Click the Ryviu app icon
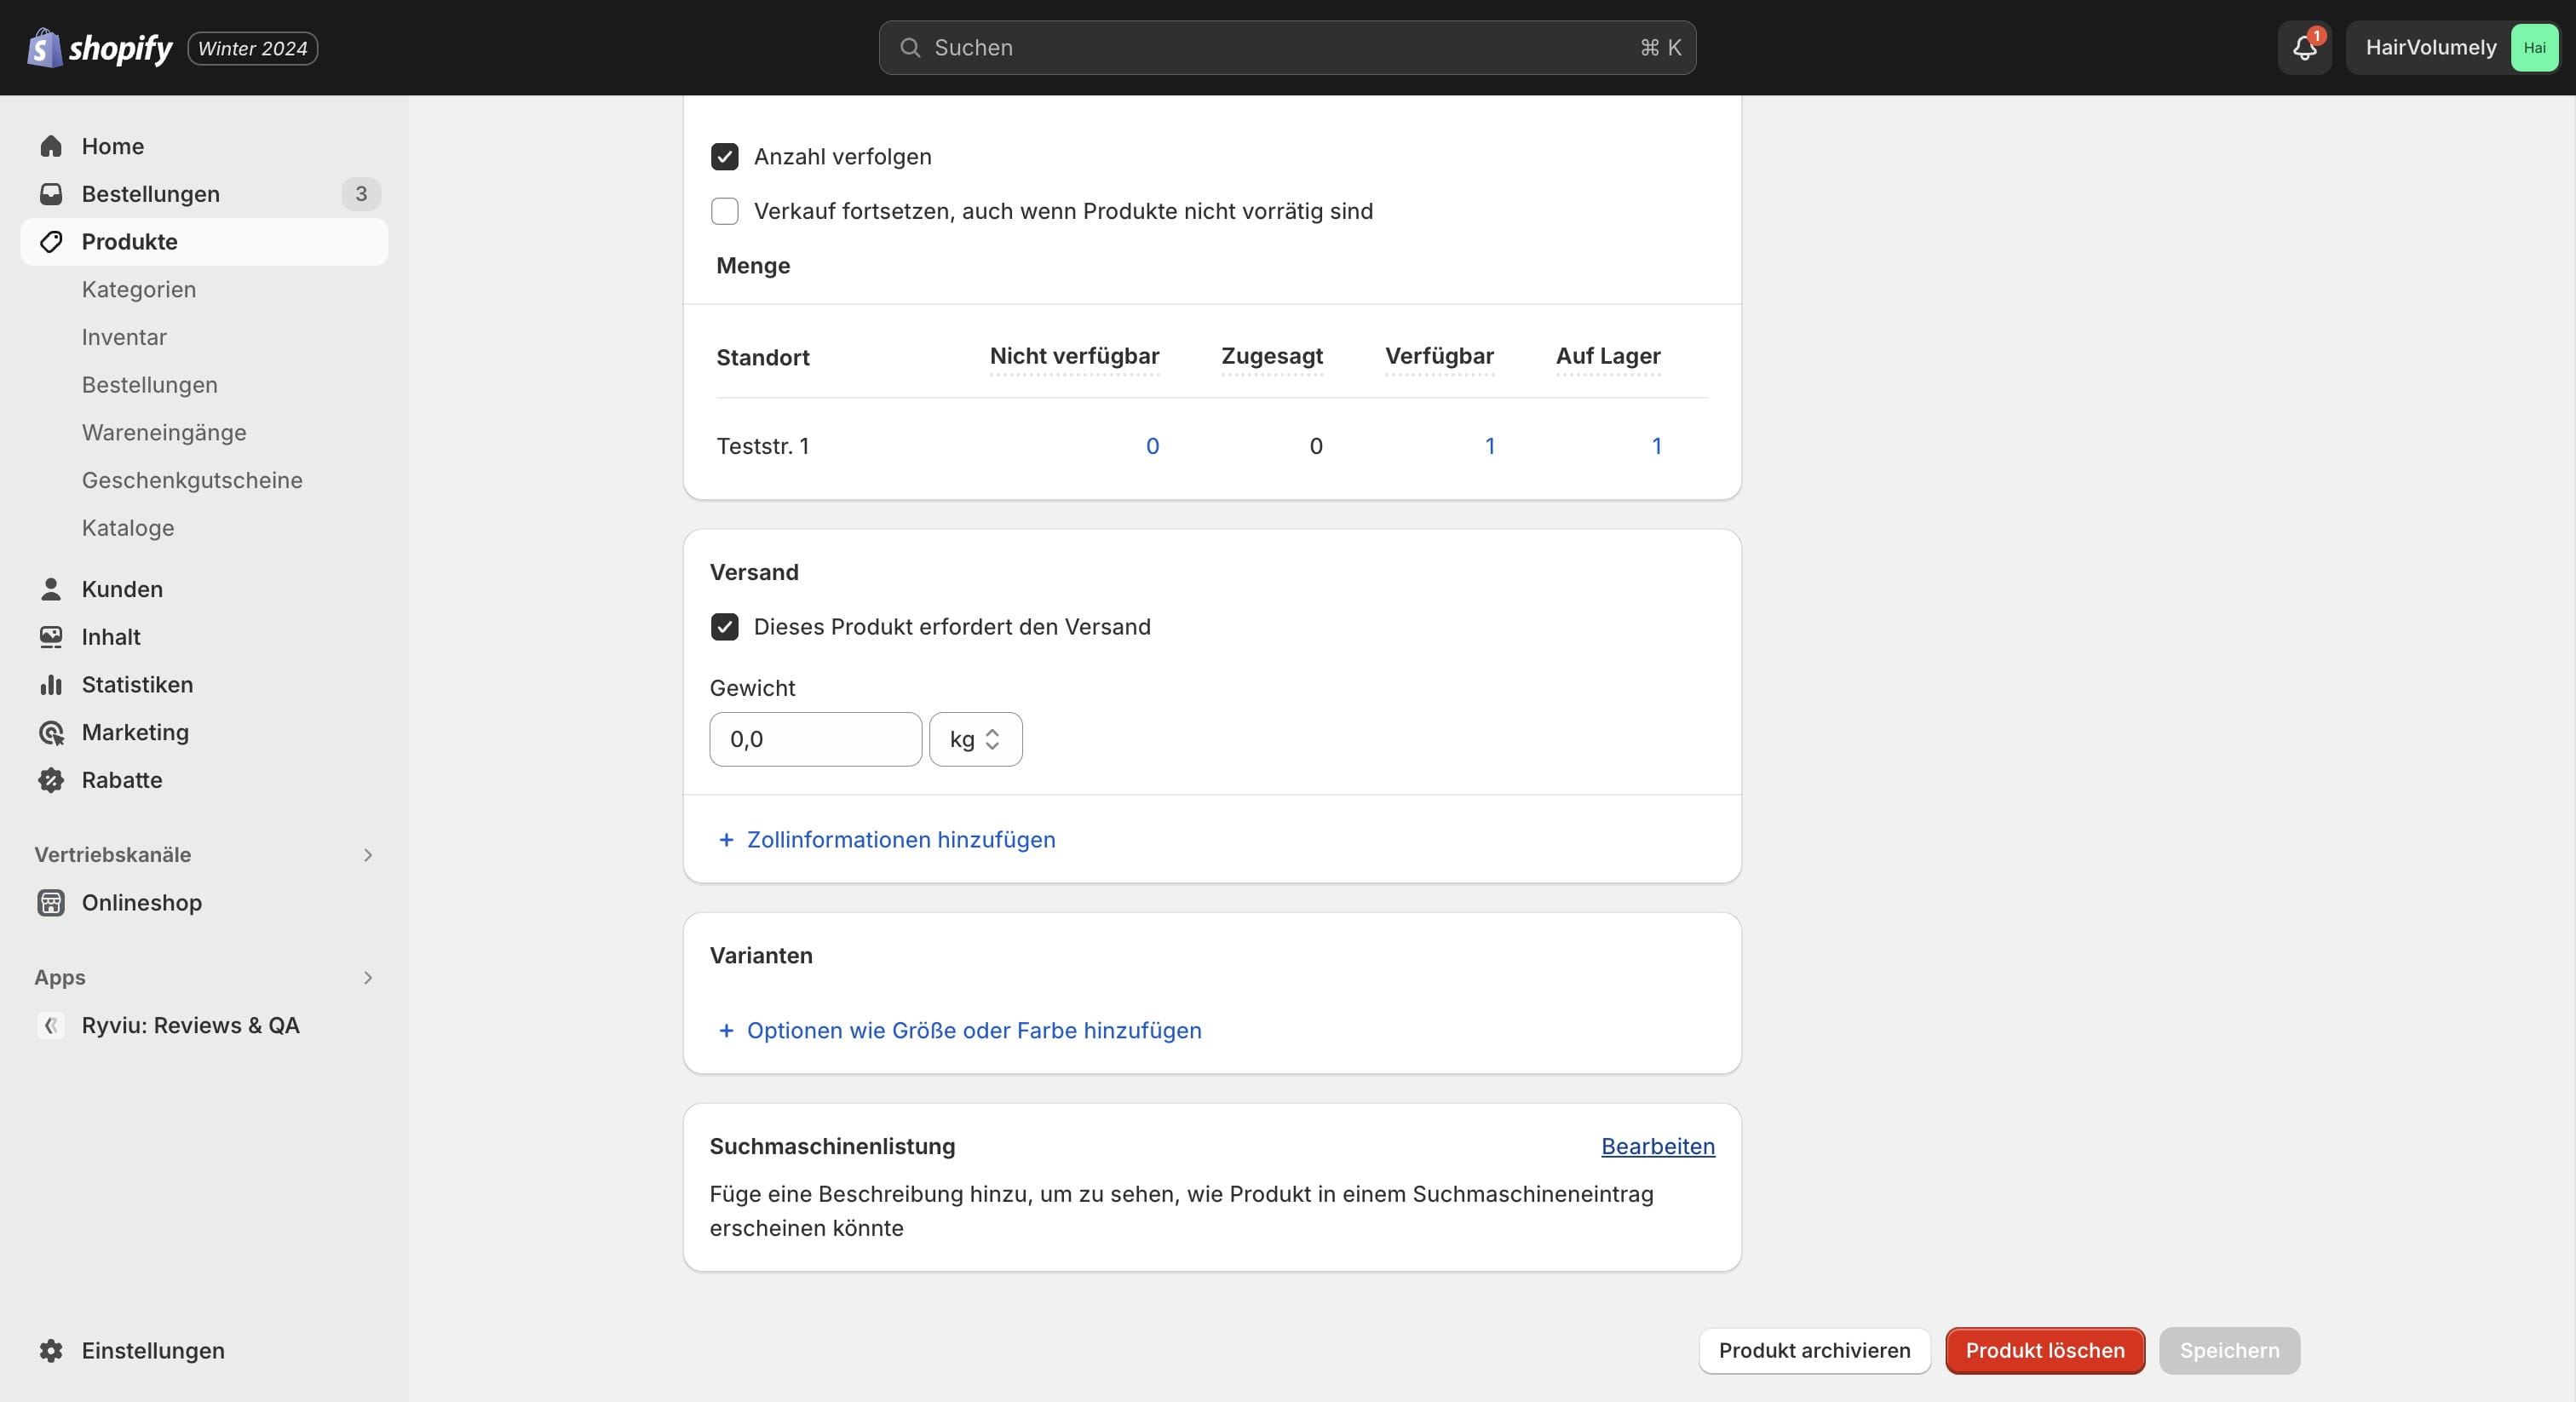Screen dimensions: 2576x1402 51,1026
